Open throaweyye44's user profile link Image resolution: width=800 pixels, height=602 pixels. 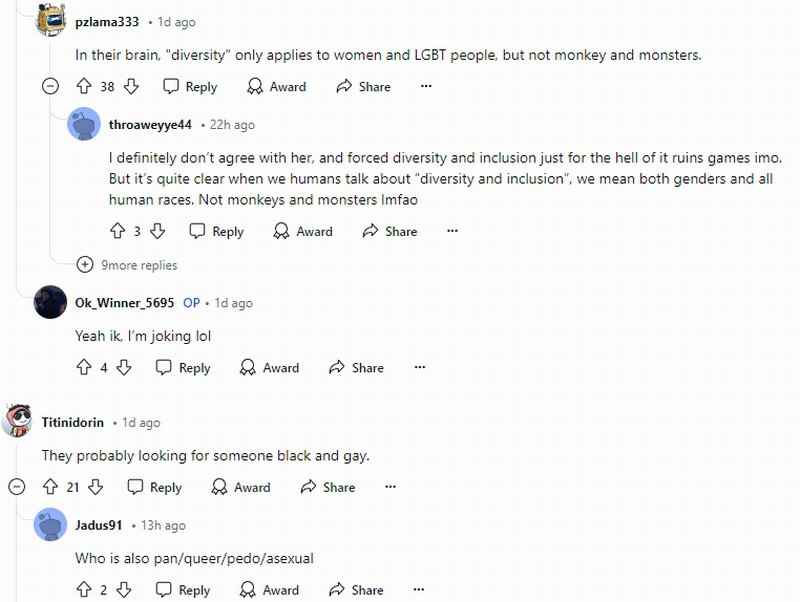coord(150,124)
